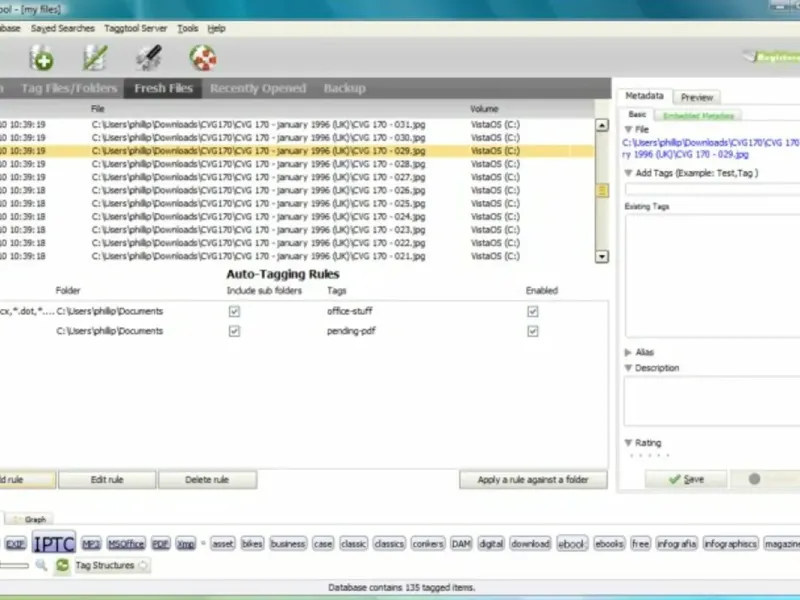This screenshot has height=600, width=800.
Task: Click the 'bikes' tag in tag cloud
Action: (252, 544)
